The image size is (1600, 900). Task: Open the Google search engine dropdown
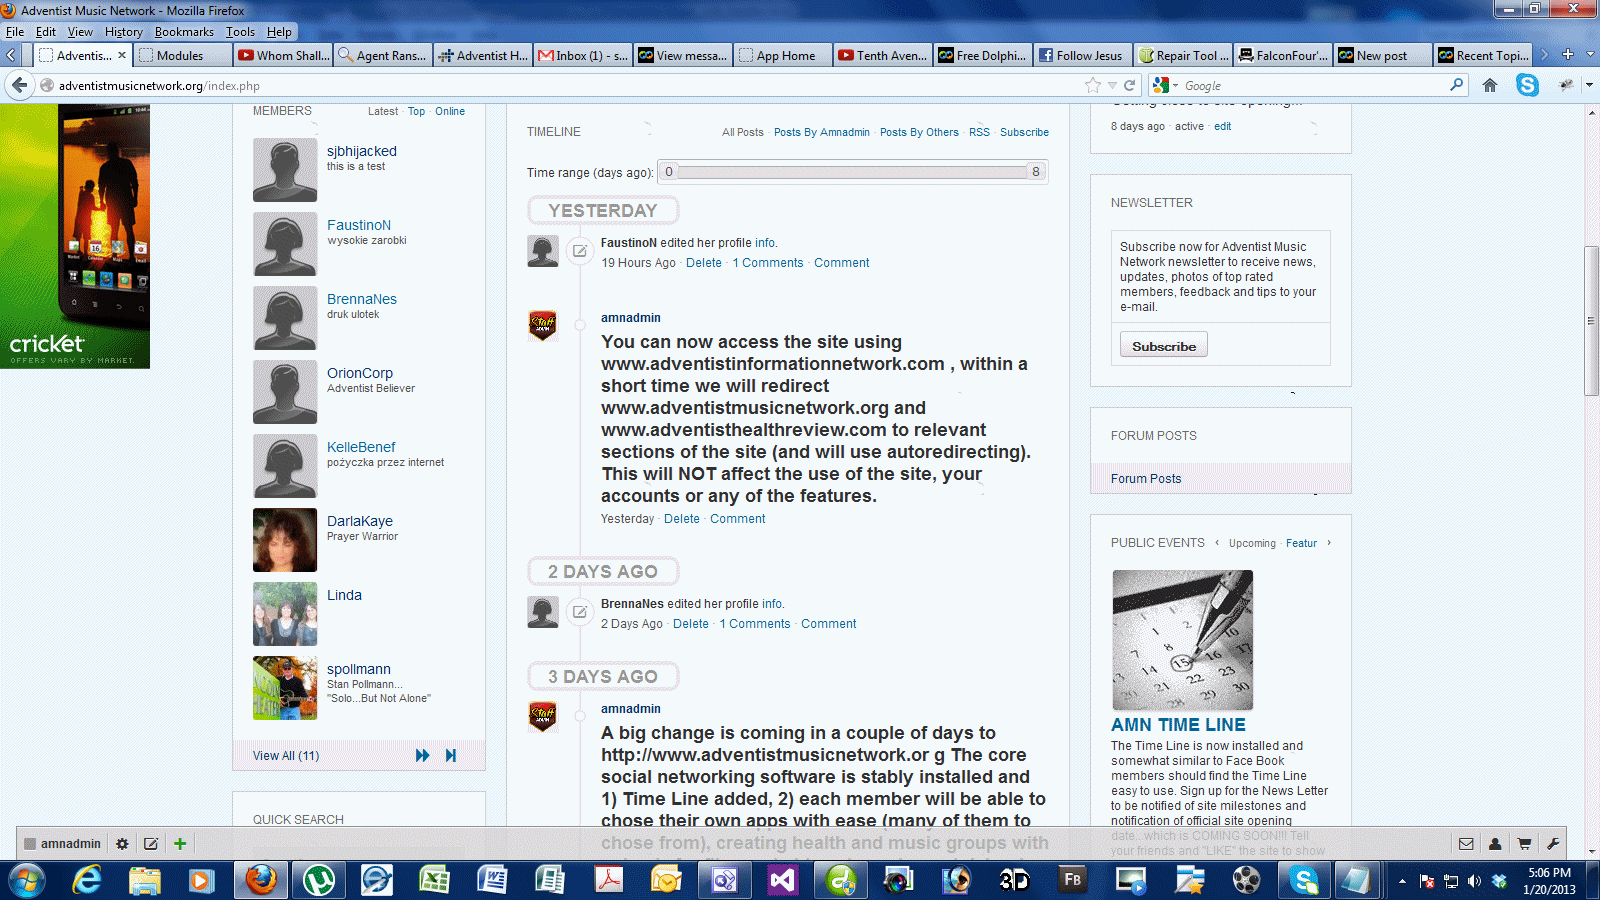(1166, 86)
